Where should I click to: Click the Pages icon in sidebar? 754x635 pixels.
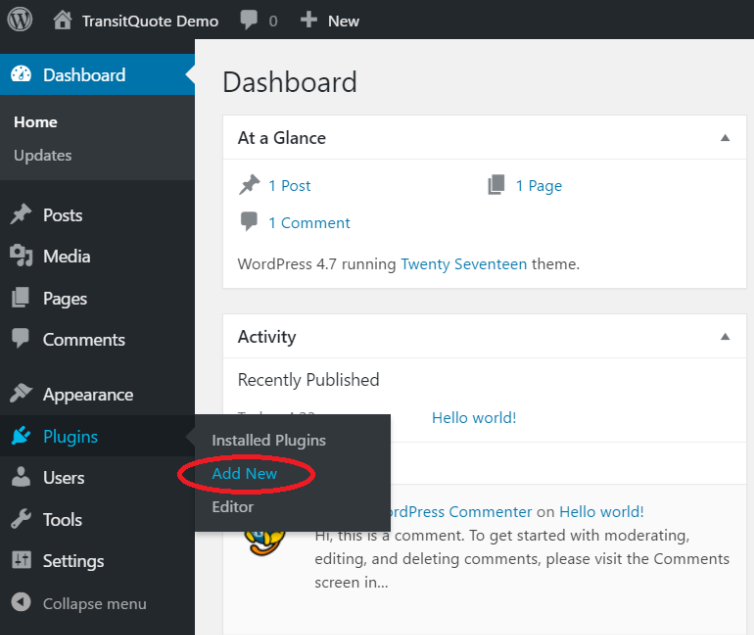[x=21, y=298]
